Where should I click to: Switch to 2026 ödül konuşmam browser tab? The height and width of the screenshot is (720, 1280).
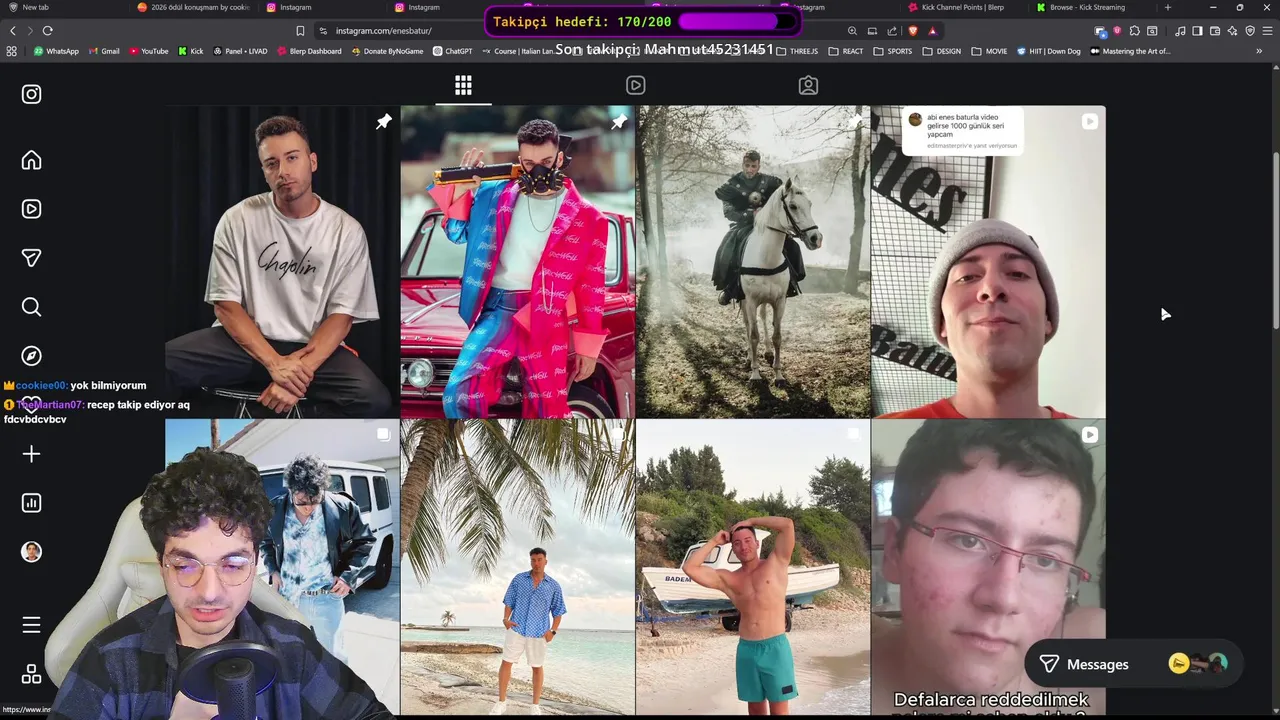192,7
